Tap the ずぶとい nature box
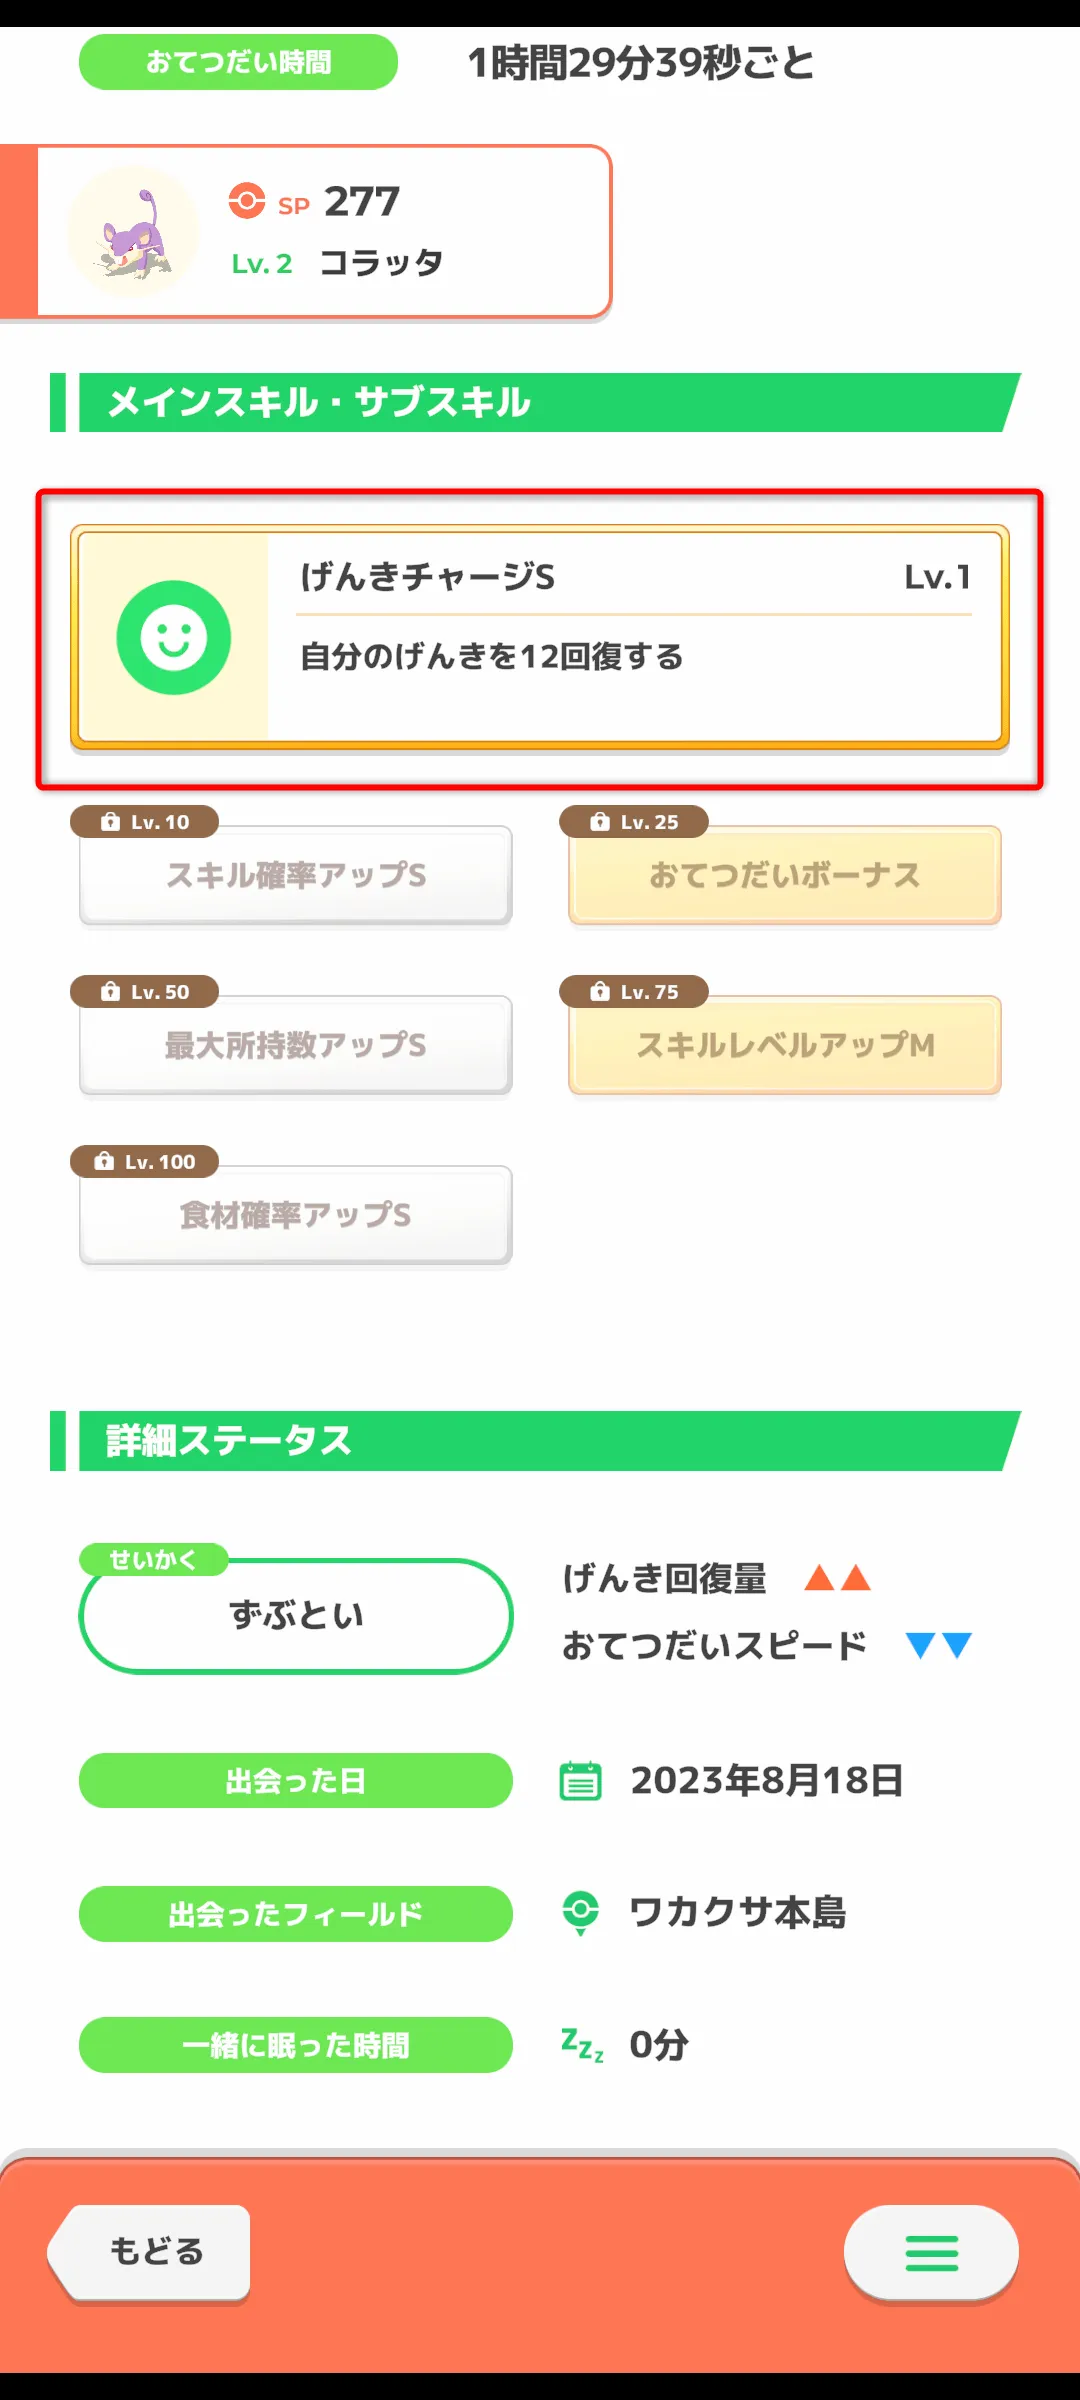 point(296,1616)
